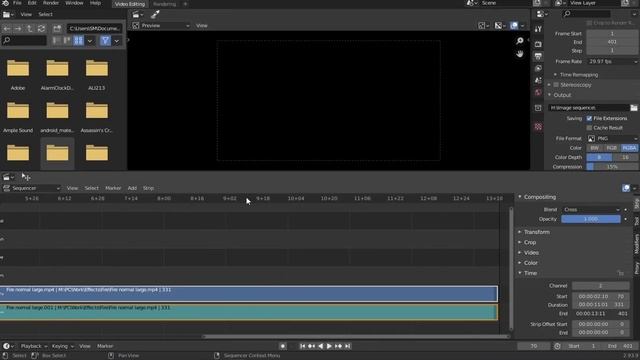Viewport: 640px width, 360px height.
Task: Go forward in the file browser
Action: 18,29
